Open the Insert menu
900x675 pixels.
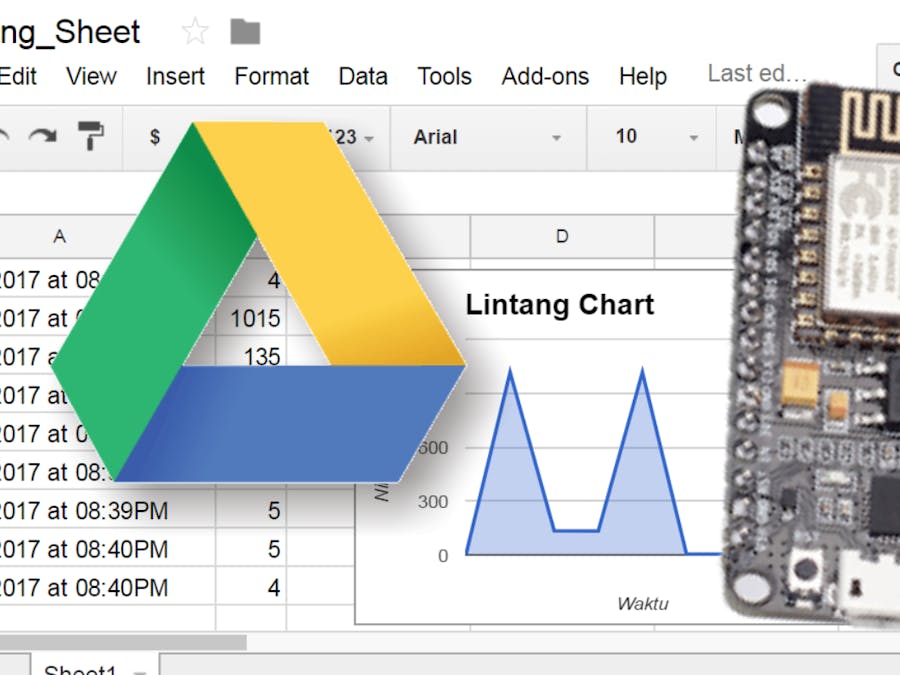point(175,76)
